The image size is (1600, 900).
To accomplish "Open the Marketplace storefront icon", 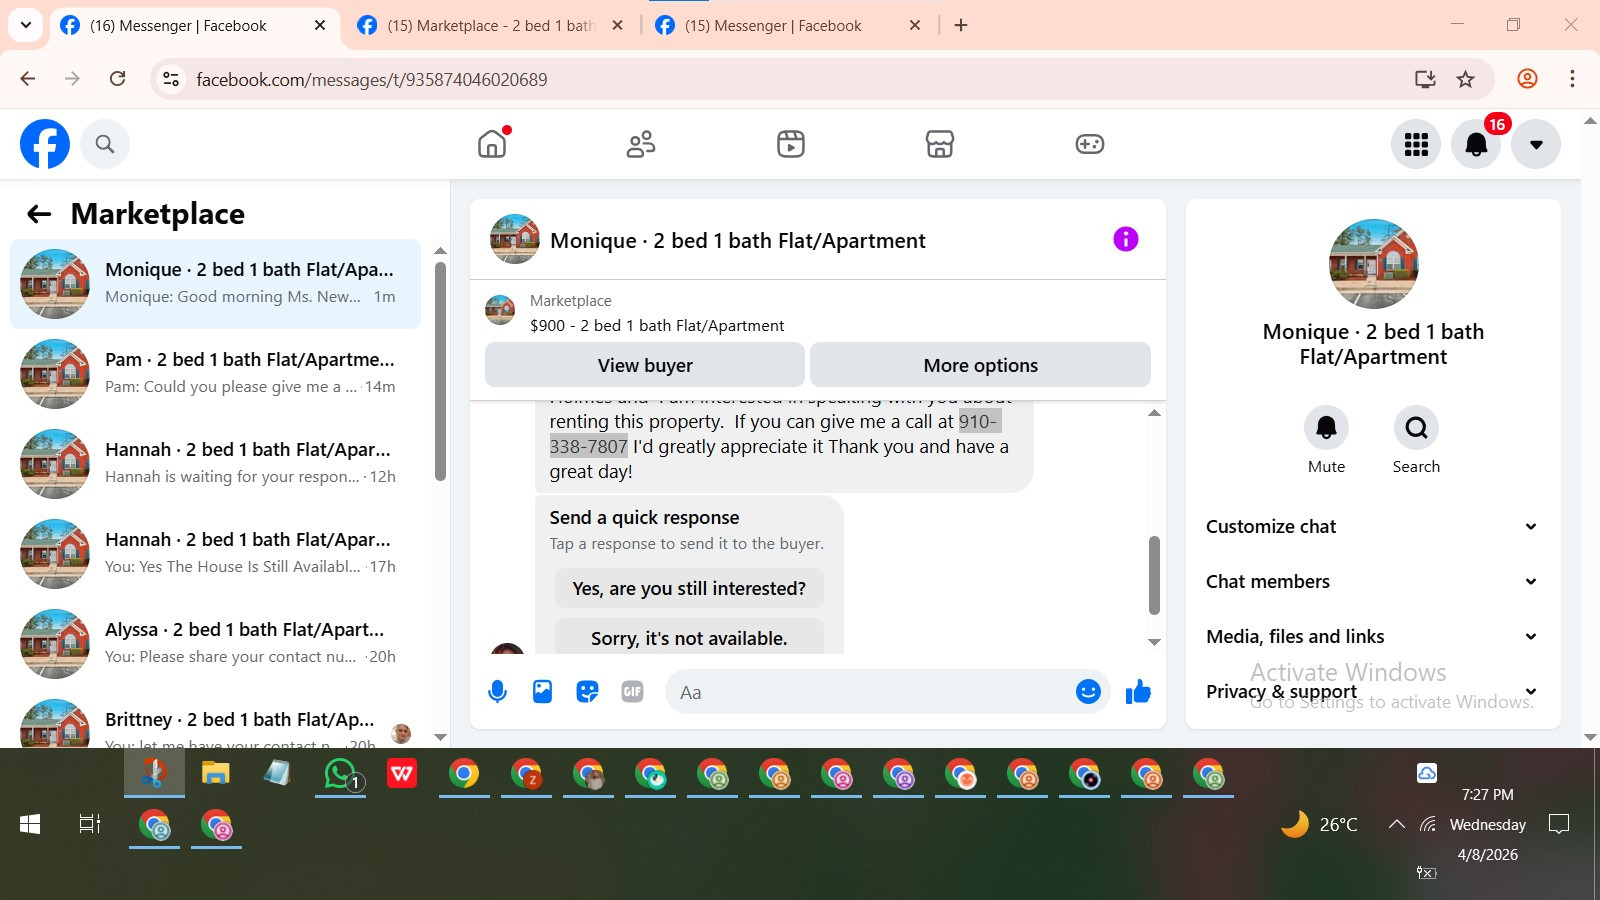I will (940, 144).
